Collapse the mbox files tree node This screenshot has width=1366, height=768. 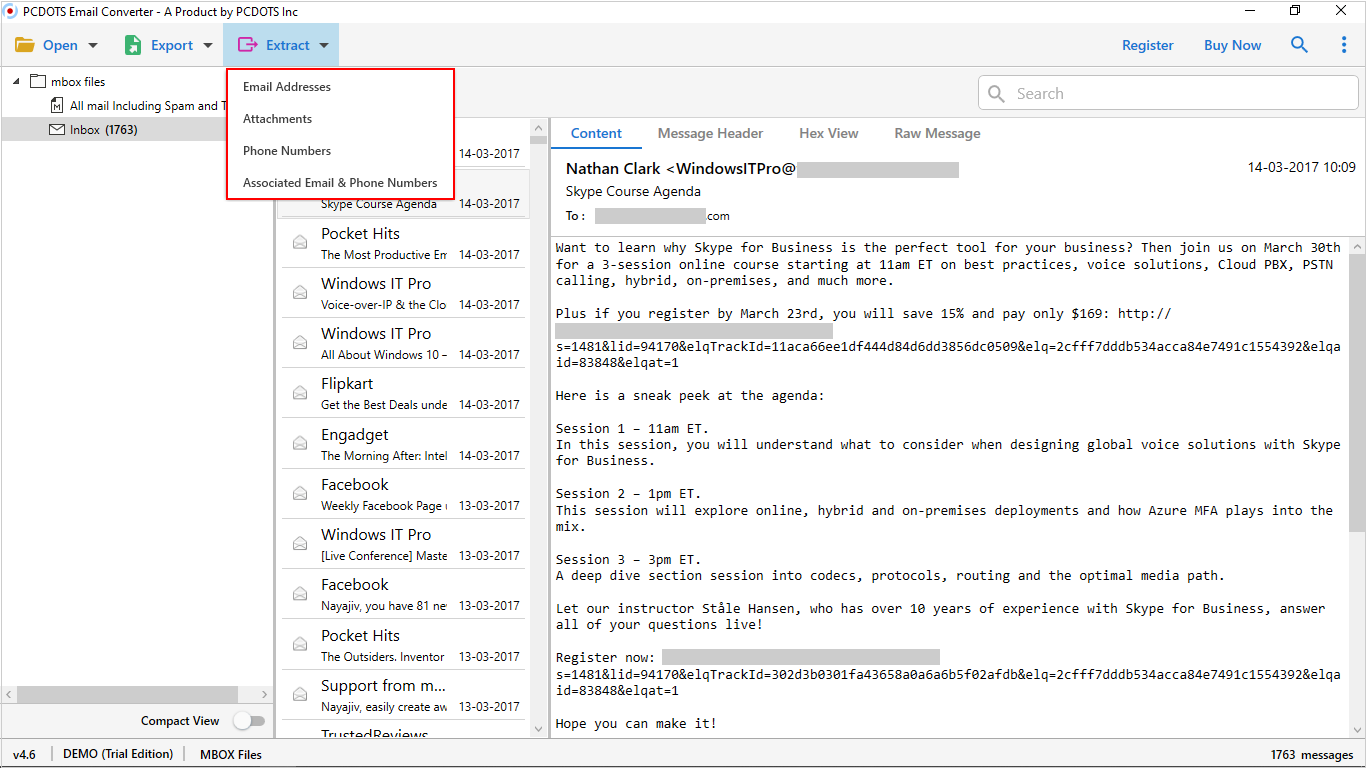pos(16,82)
